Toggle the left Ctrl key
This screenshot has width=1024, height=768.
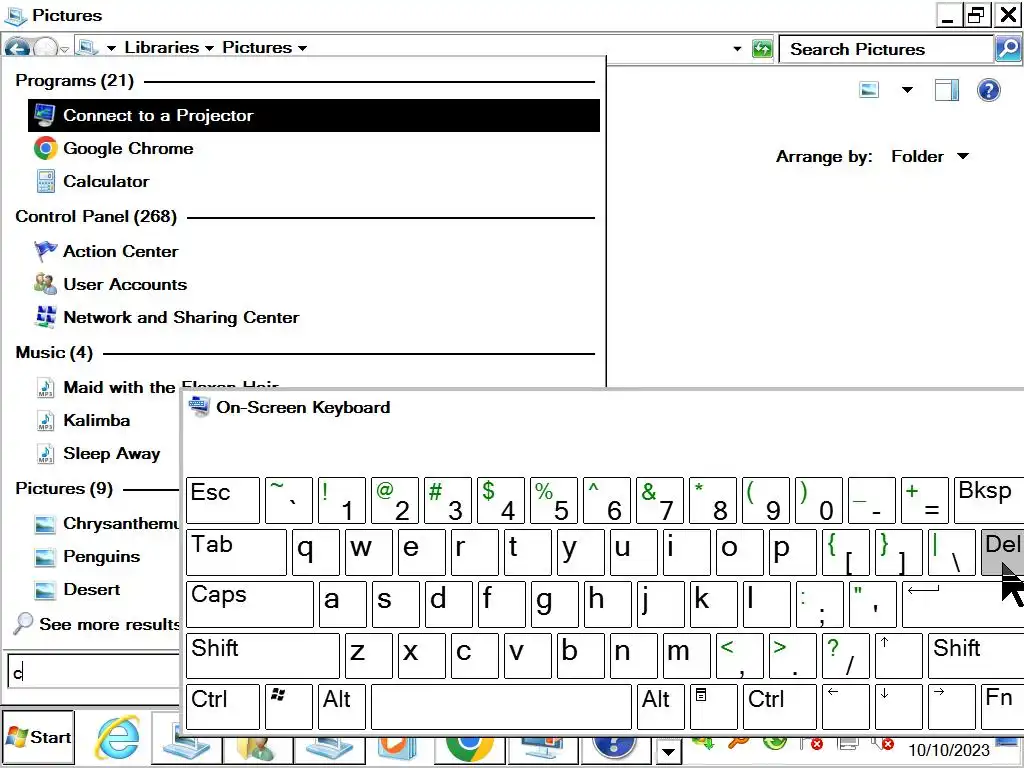(223, 707)
